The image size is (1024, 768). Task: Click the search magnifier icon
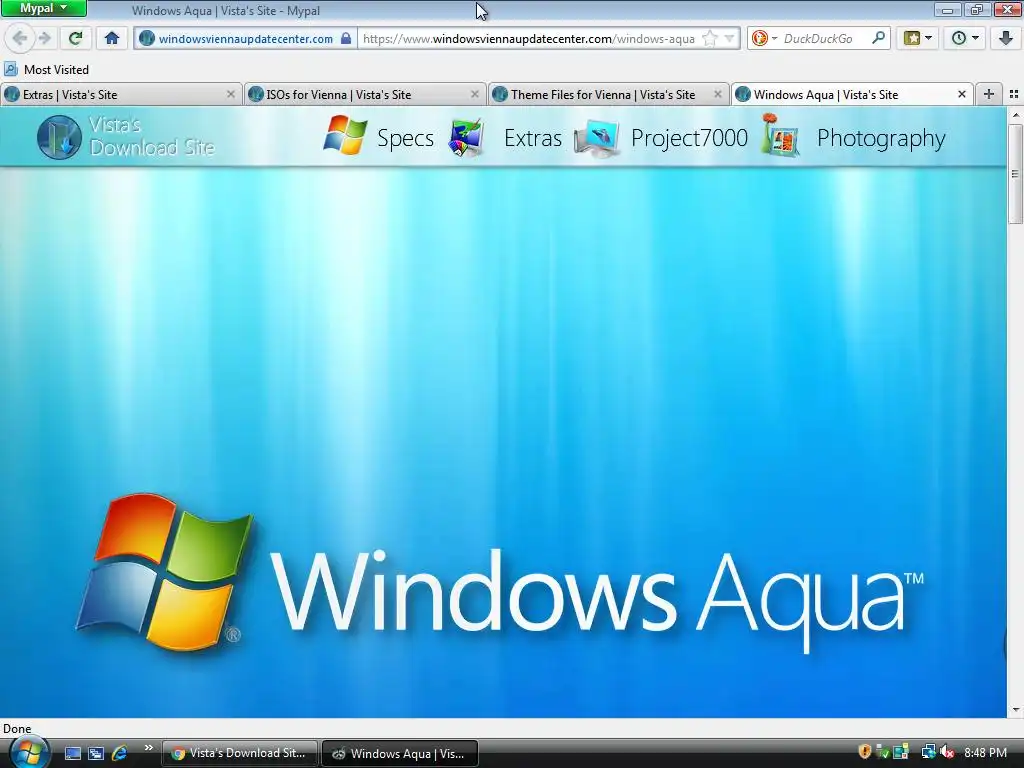pos(878,39)
